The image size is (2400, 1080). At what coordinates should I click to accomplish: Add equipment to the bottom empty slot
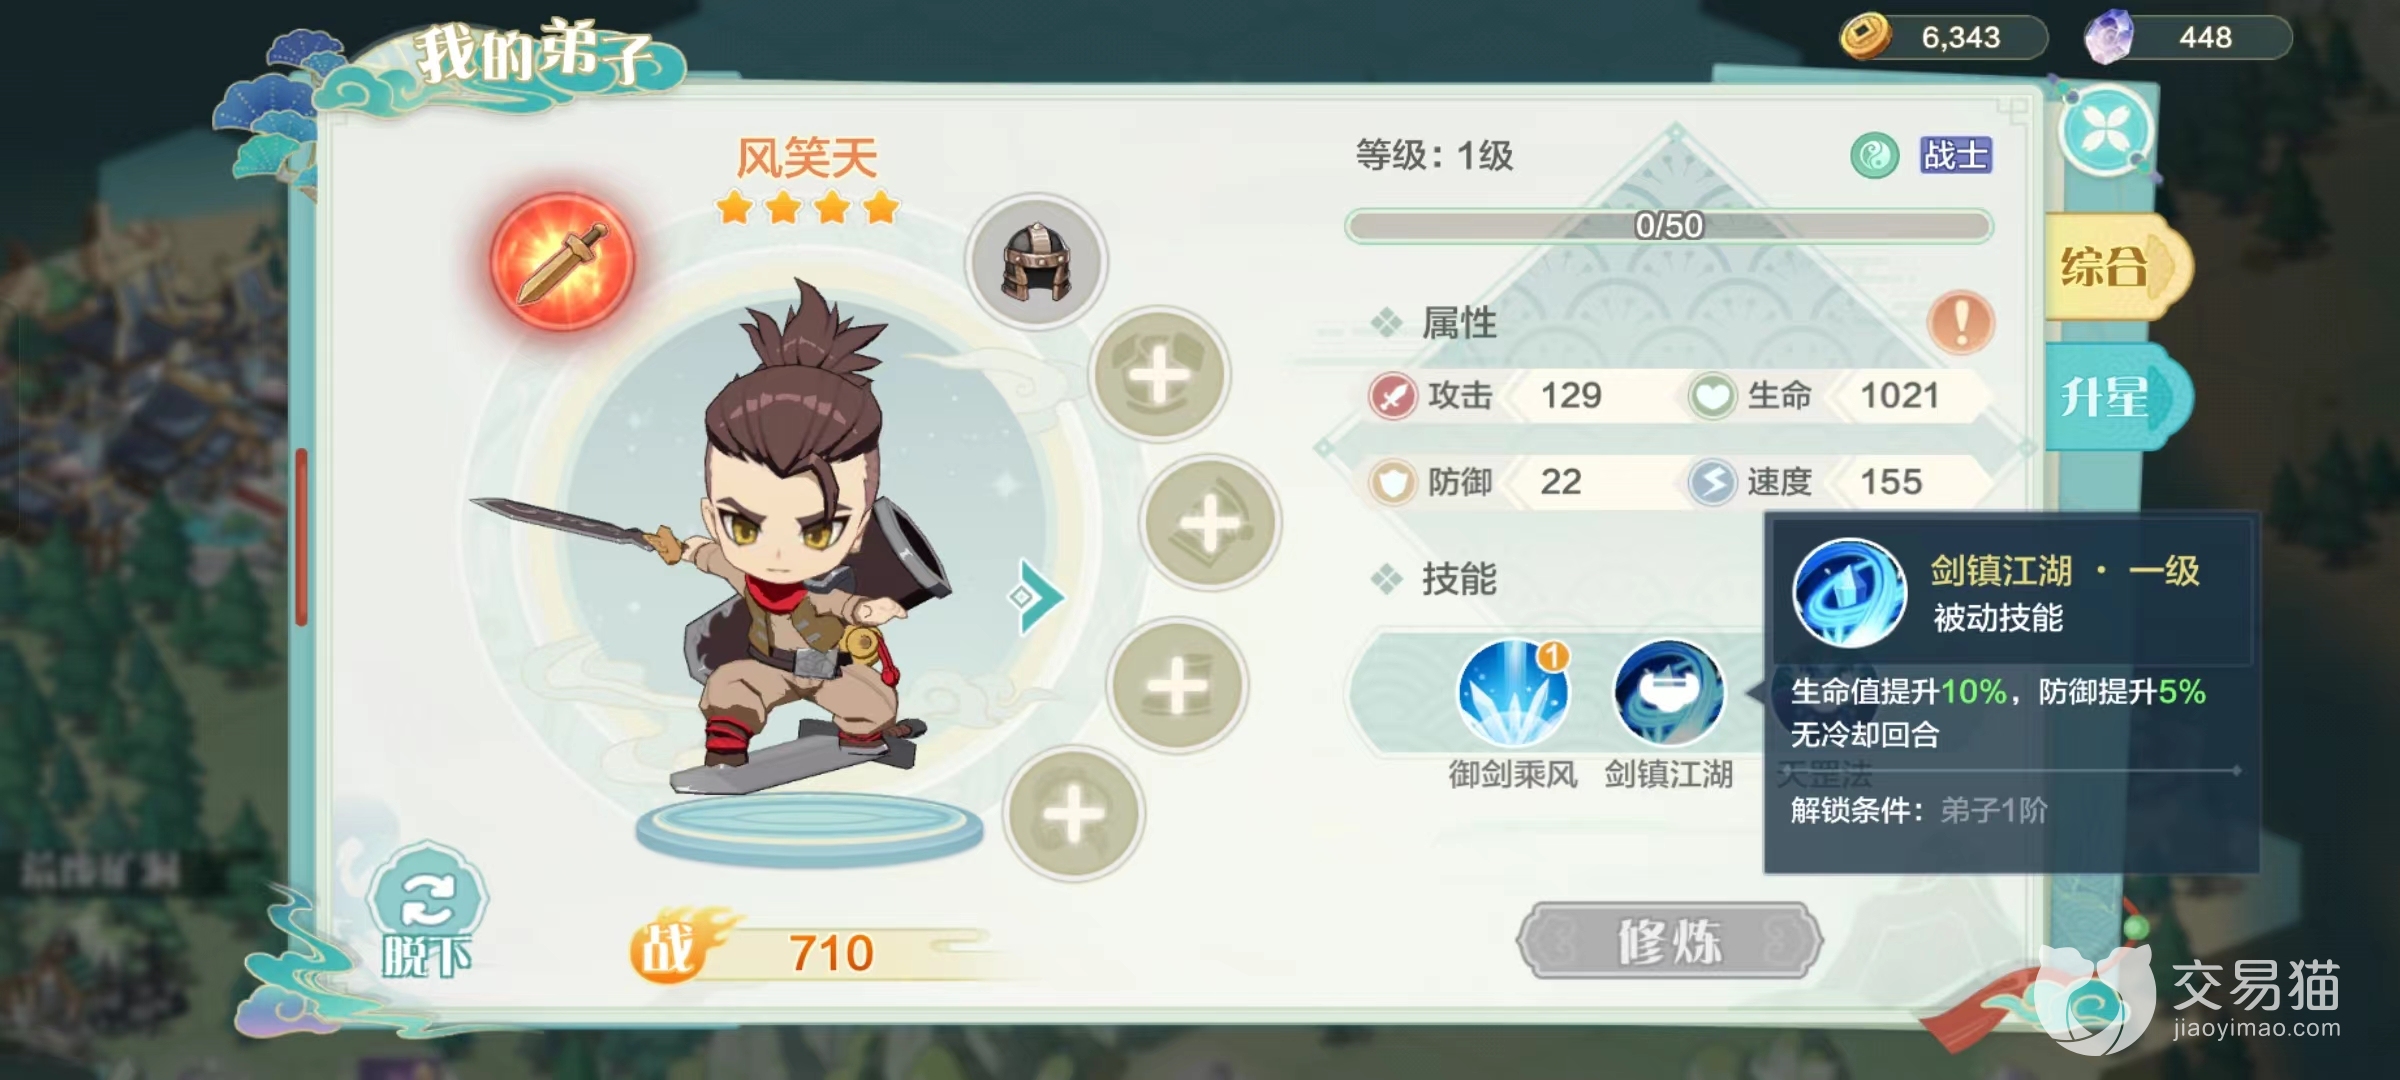1073,814
